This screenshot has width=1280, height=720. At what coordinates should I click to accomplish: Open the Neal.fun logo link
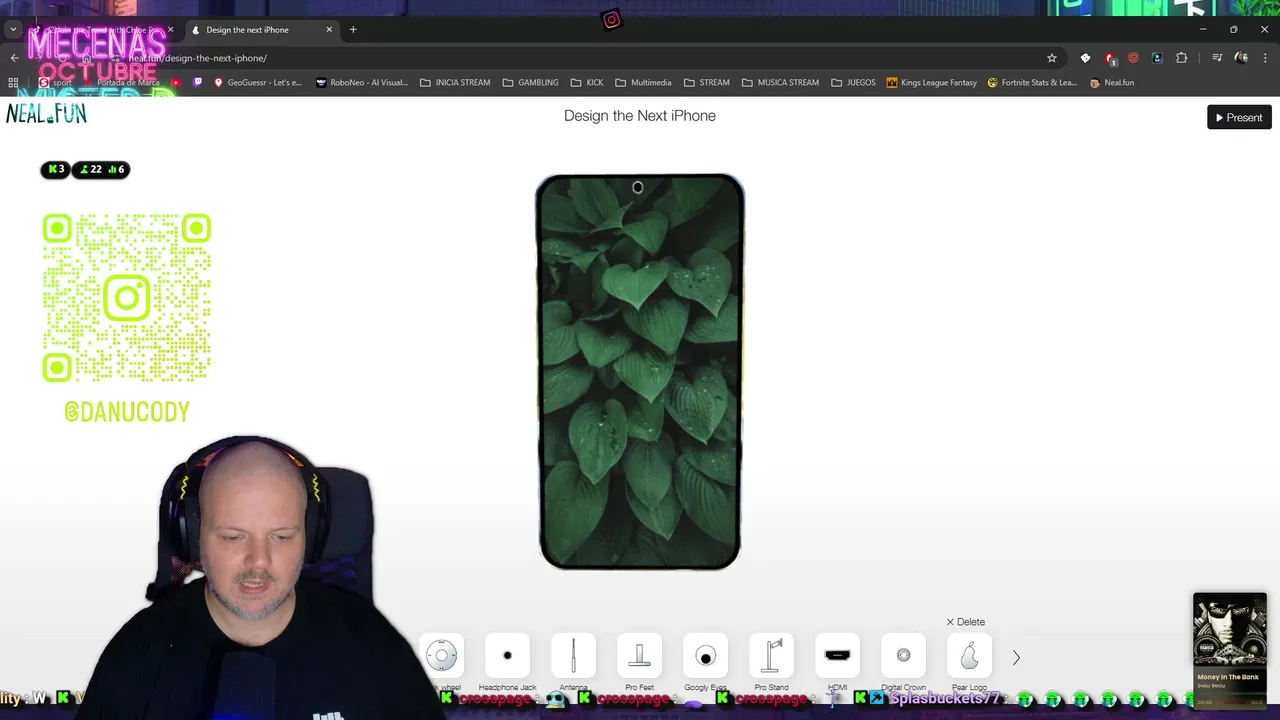46,114
